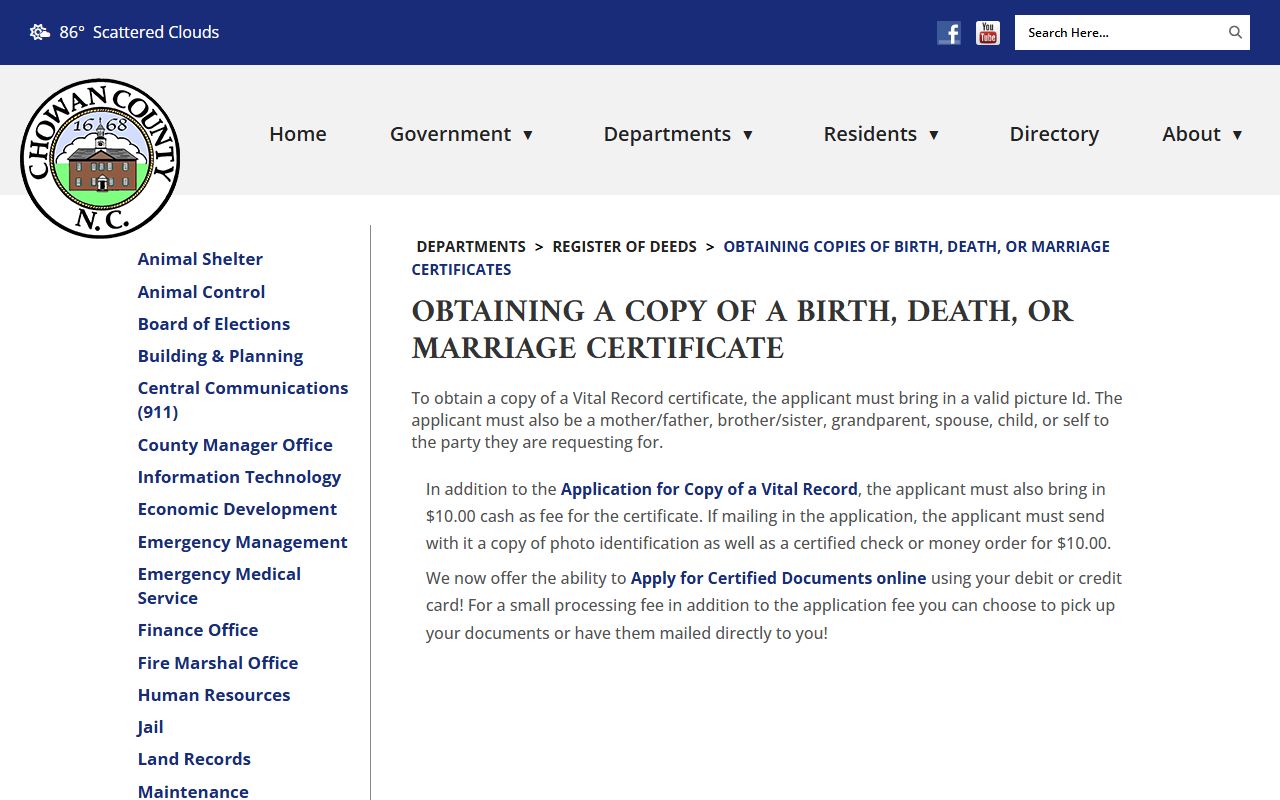This screenshot has height=800, width=1280.
Task: Open Maintenance department link
Action: point(193,791)
